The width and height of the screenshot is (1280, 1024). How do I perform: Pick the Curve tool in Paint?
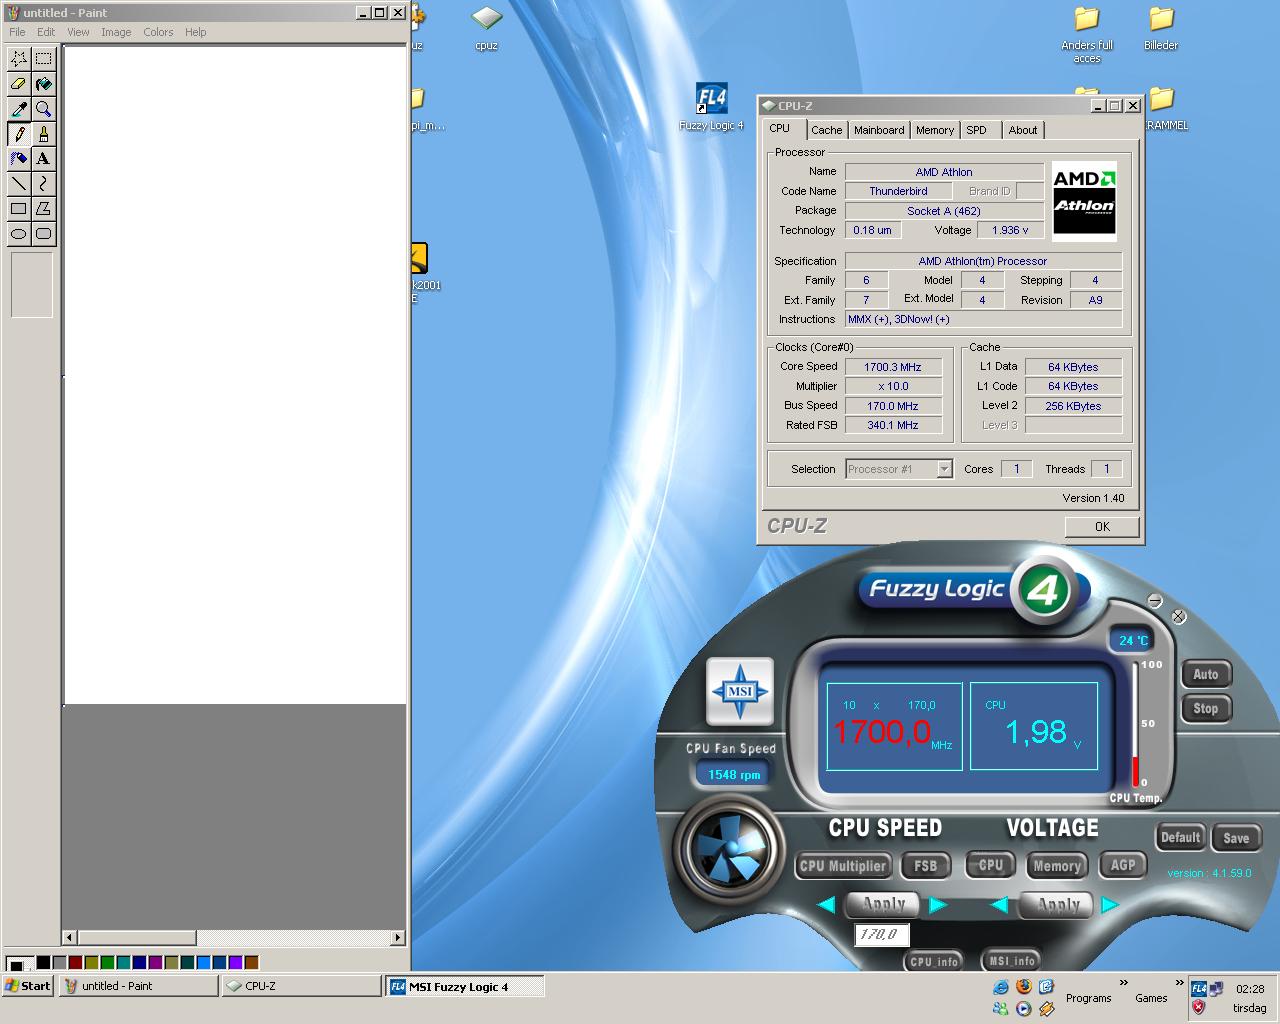click(43, 184)
